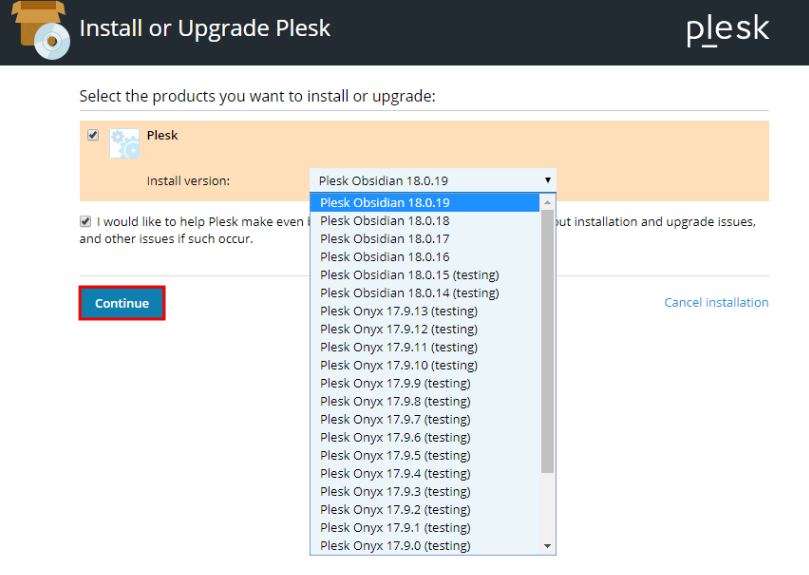Select Plesk Onyx 17.9.10 (testing)
The height and width of the screenshot is (575, 809).
click(425, 365)
